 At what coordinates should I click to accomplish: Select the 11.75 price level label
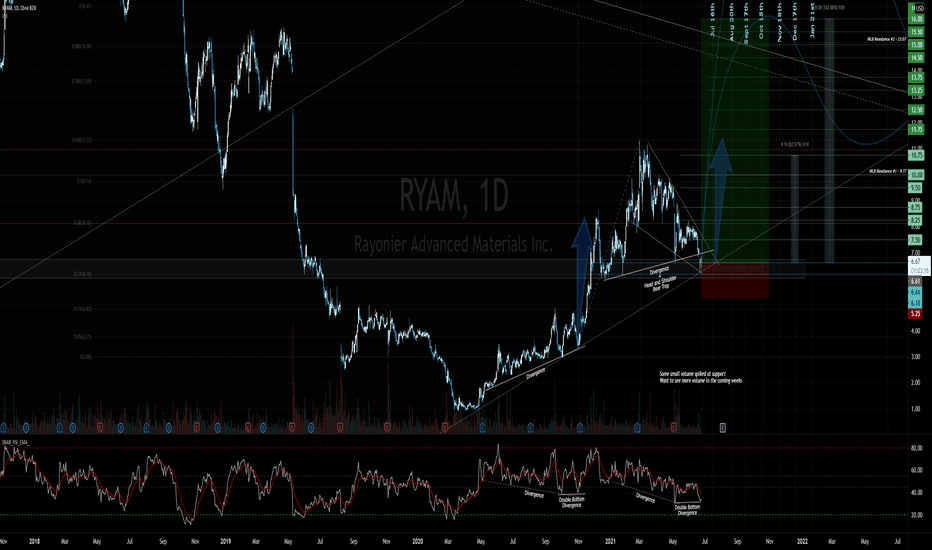(915, 129)
